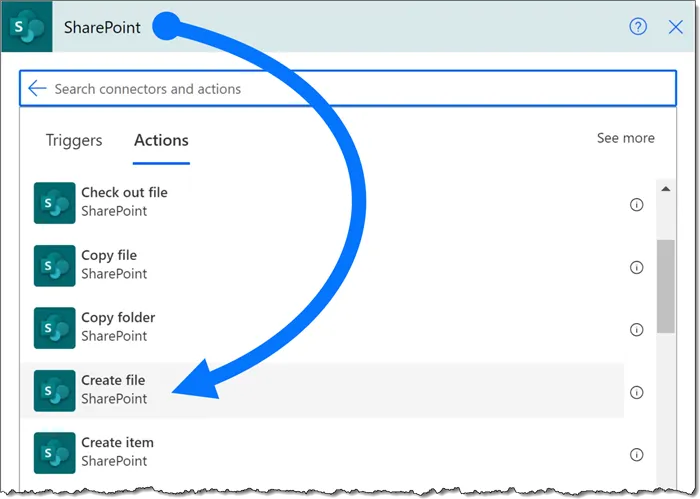Image resolution: width=700 pixels, height=499 pixels.
Task: Pick the Copy folder action
Action: [x=118, y=326]
